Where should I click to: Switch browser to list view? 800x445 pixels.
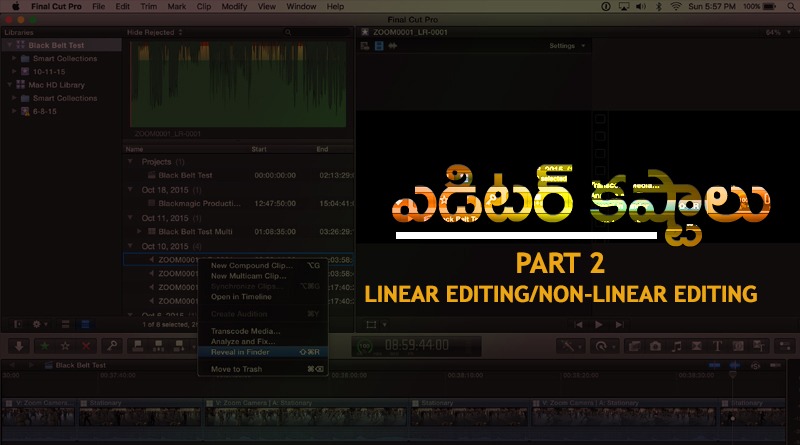coord(84,324)
